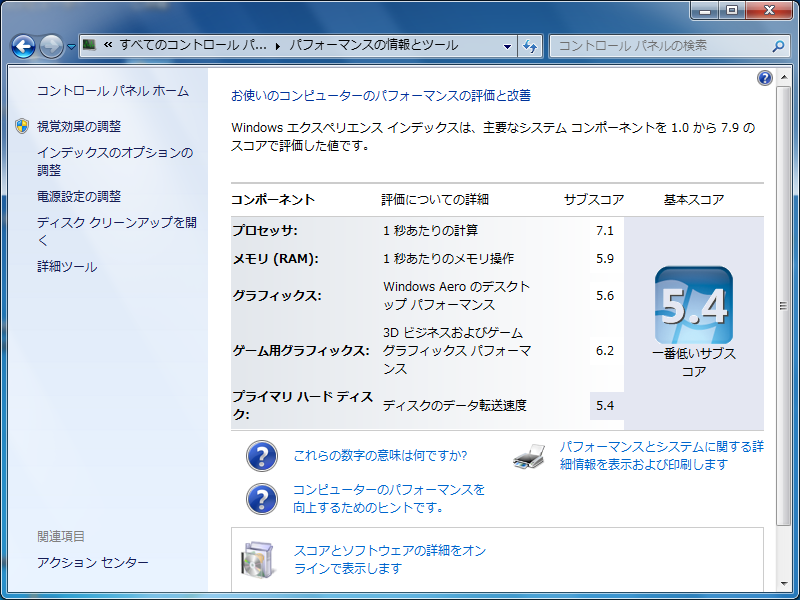The width and height of the screenshot is (800, 600).
Task: Click the refresh button beside address bar
Action: [x=530, y=46]
